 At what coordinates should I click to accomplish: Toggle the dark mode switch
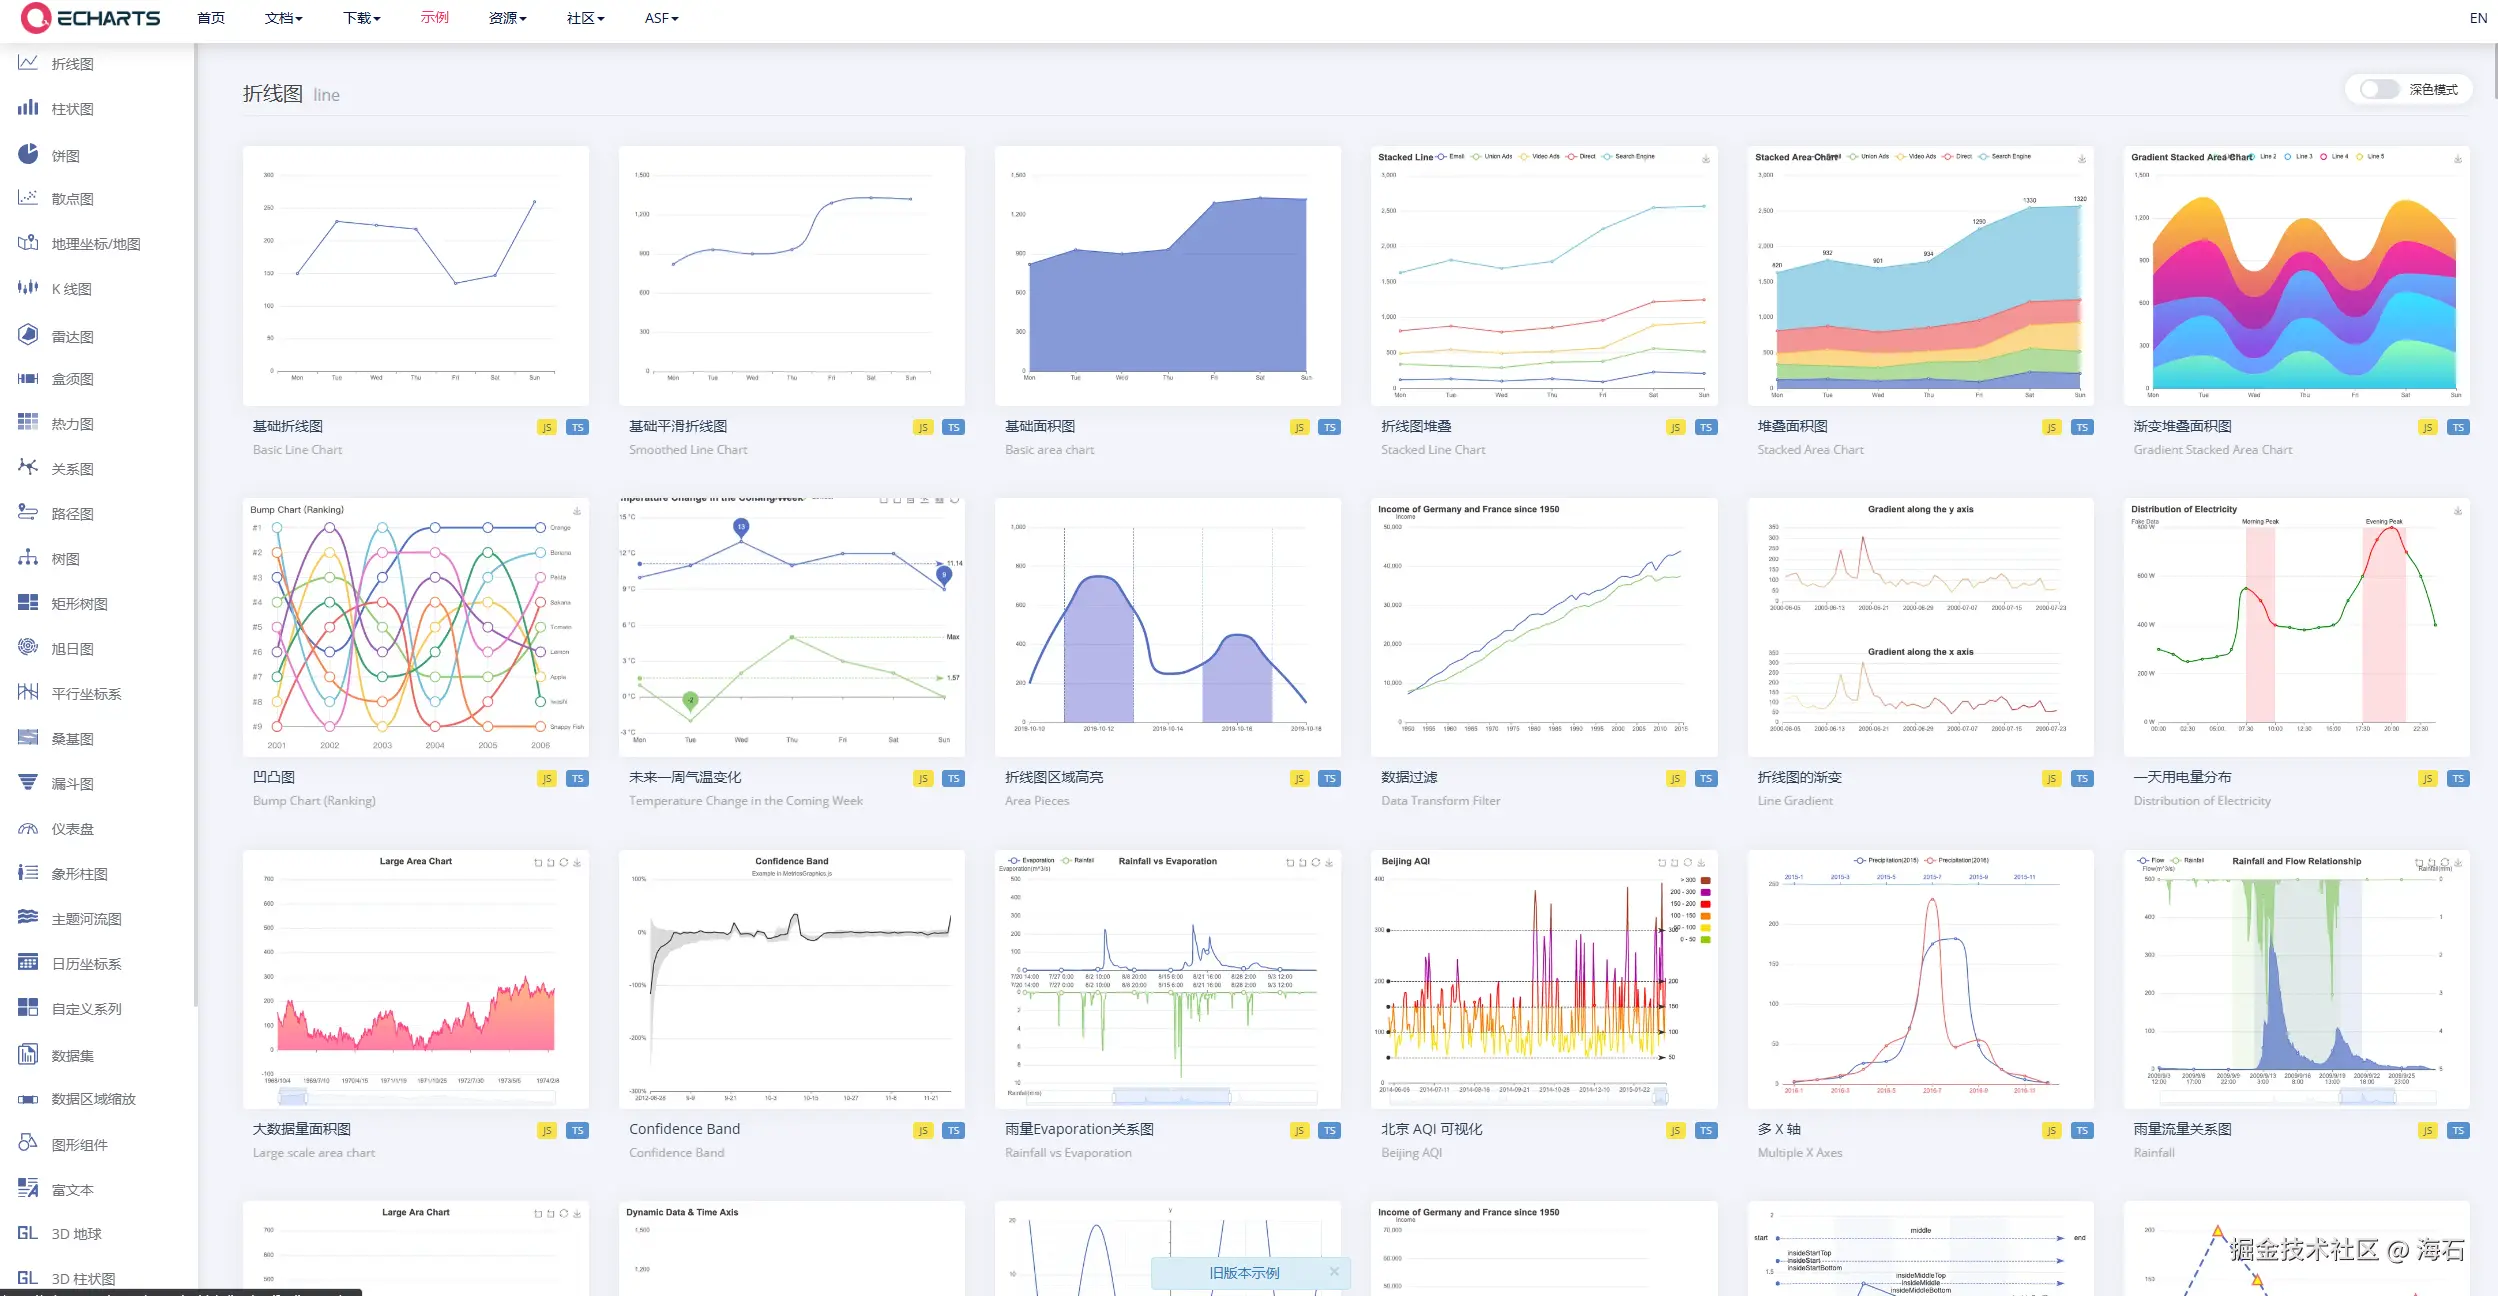pyautogui.click(x=2379, y=89)
